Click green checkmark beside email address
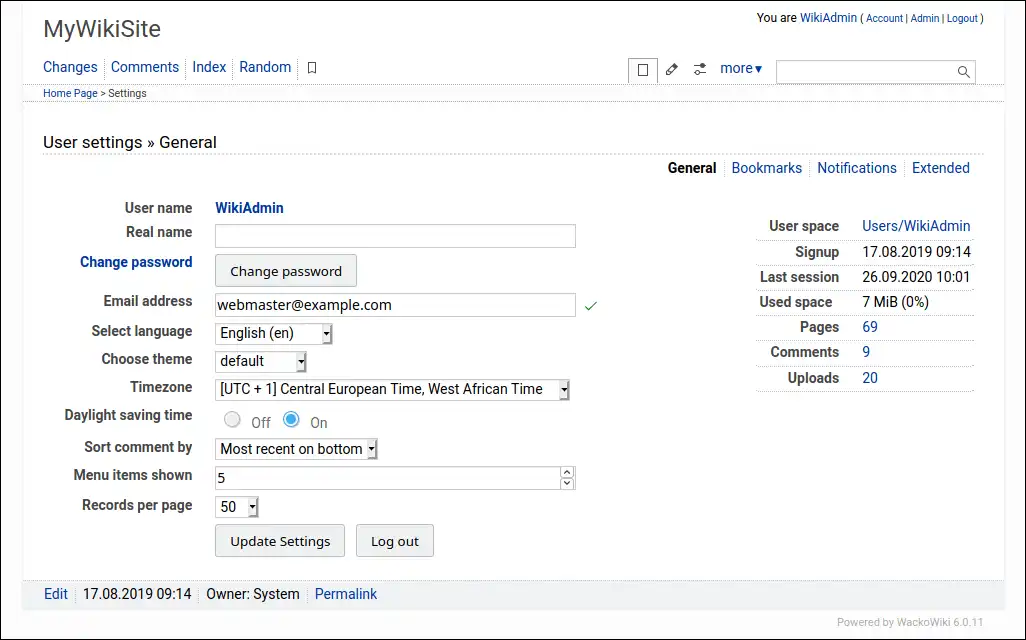Screen dimensions: 1026x640 591,306
